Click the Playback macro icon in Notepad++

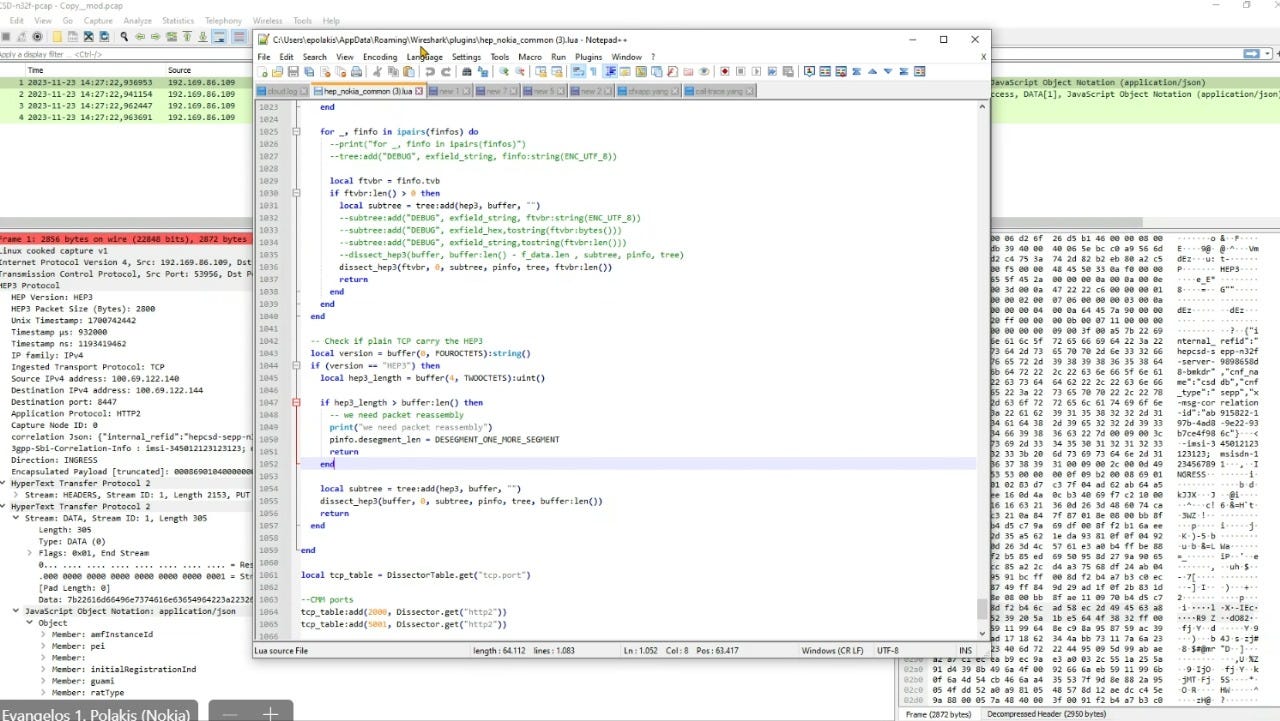coord(756,72)
